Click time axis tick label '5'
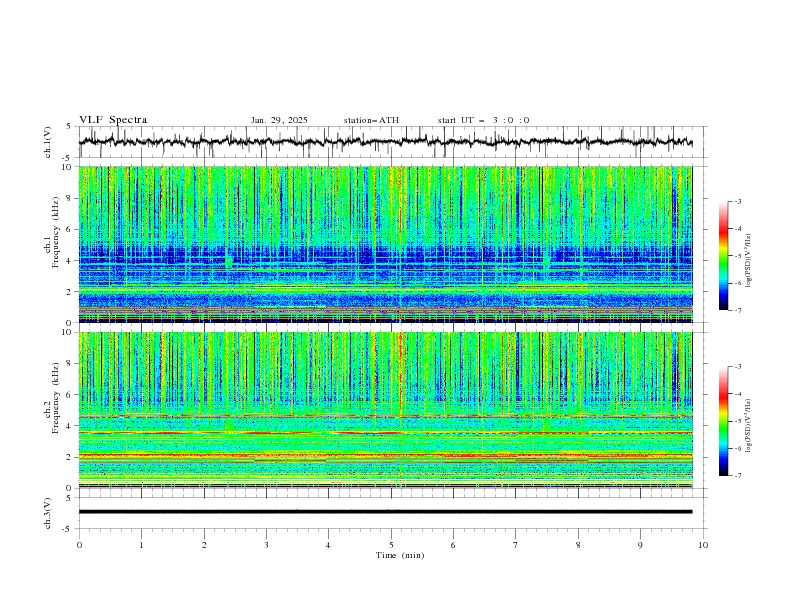The height and width of the screenshot is (612, 792). click(x=391, y=545)
